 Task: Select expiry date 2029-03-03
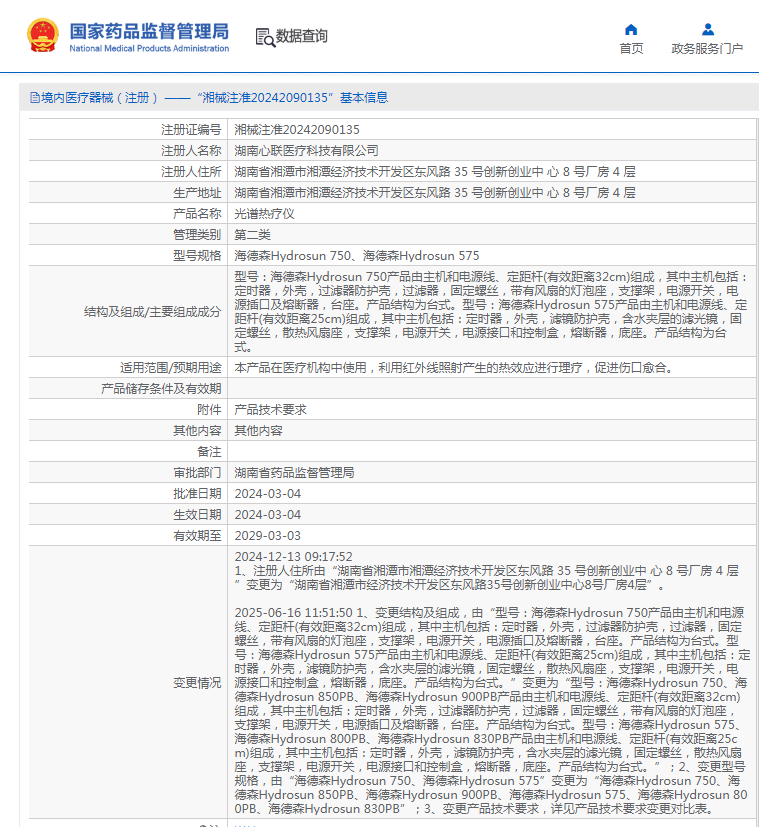[x=267, y=536]
